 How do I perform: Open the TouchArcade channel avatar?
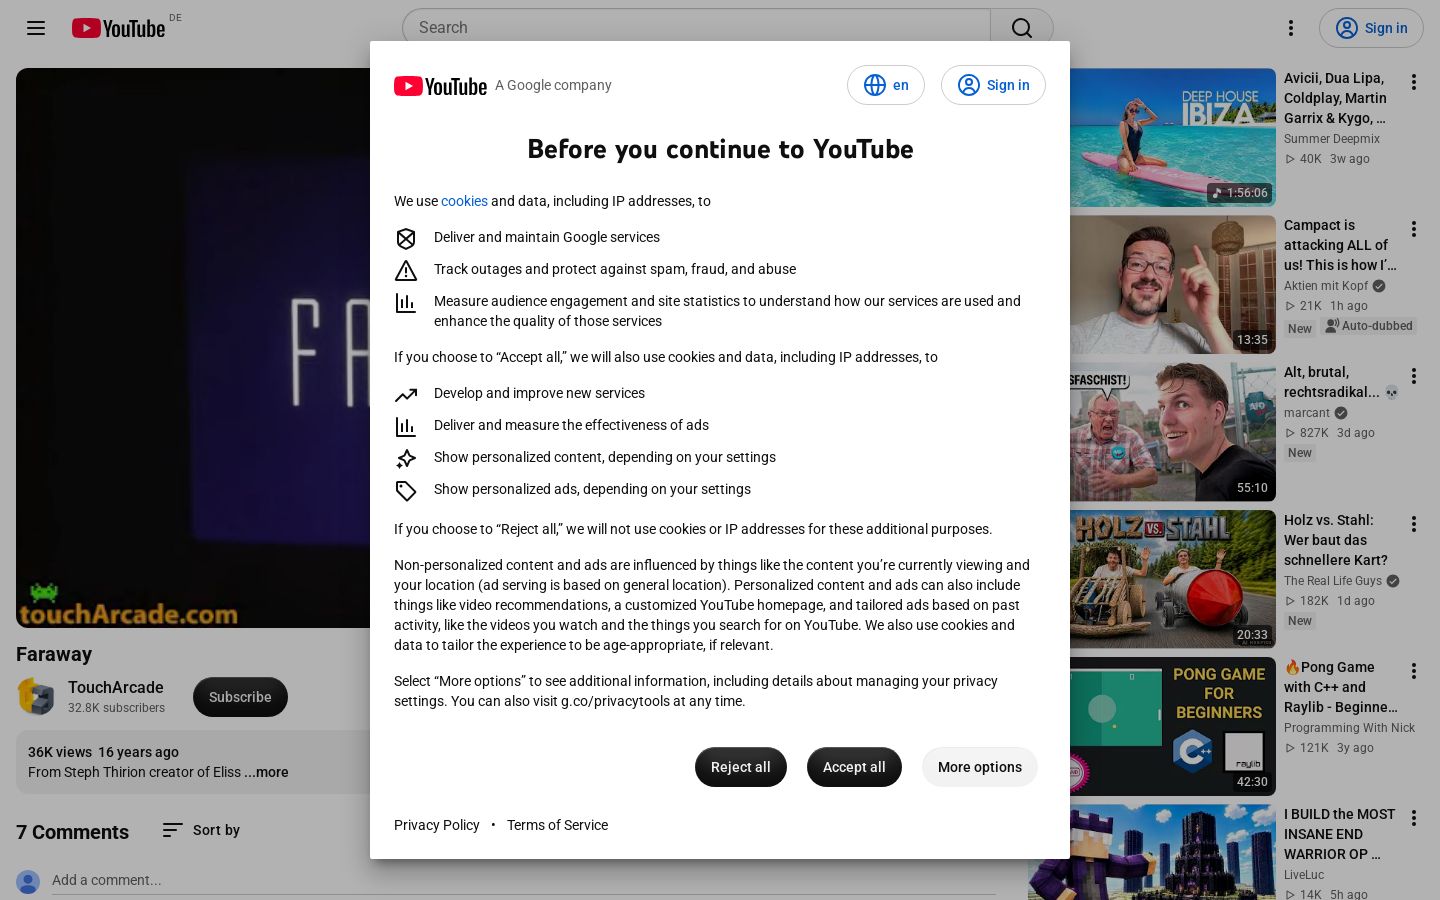click(36, 697)
